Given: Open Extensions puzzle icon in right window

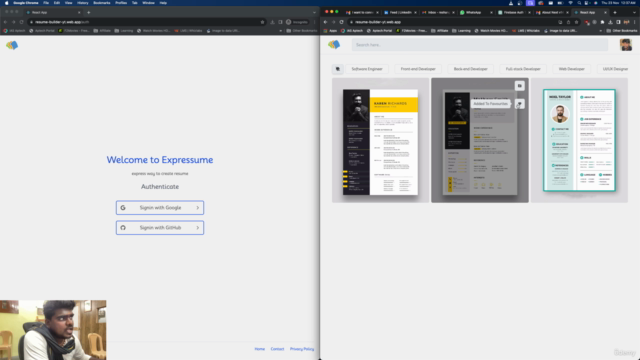Looking at the screenshot, I should [x=602, y=22].
